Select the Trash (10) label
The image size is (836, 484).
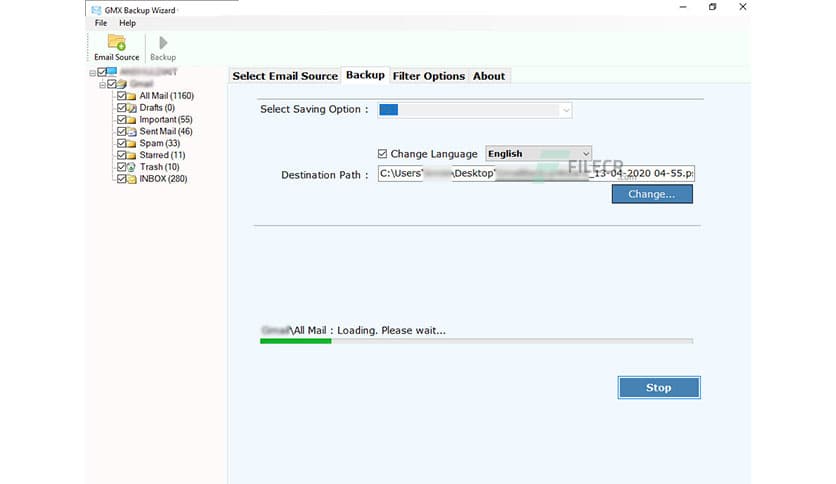pos(159,167)
